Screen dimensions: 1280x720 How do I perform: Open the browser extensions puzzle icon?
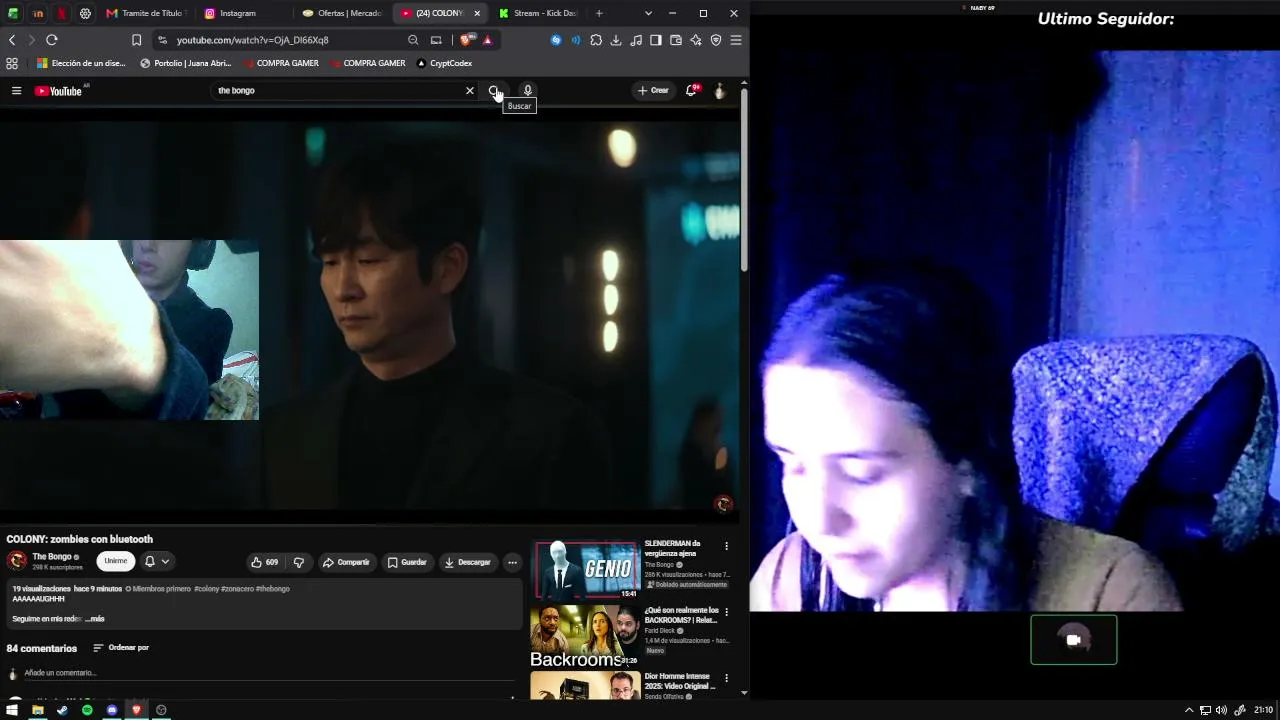pos(596,40)
